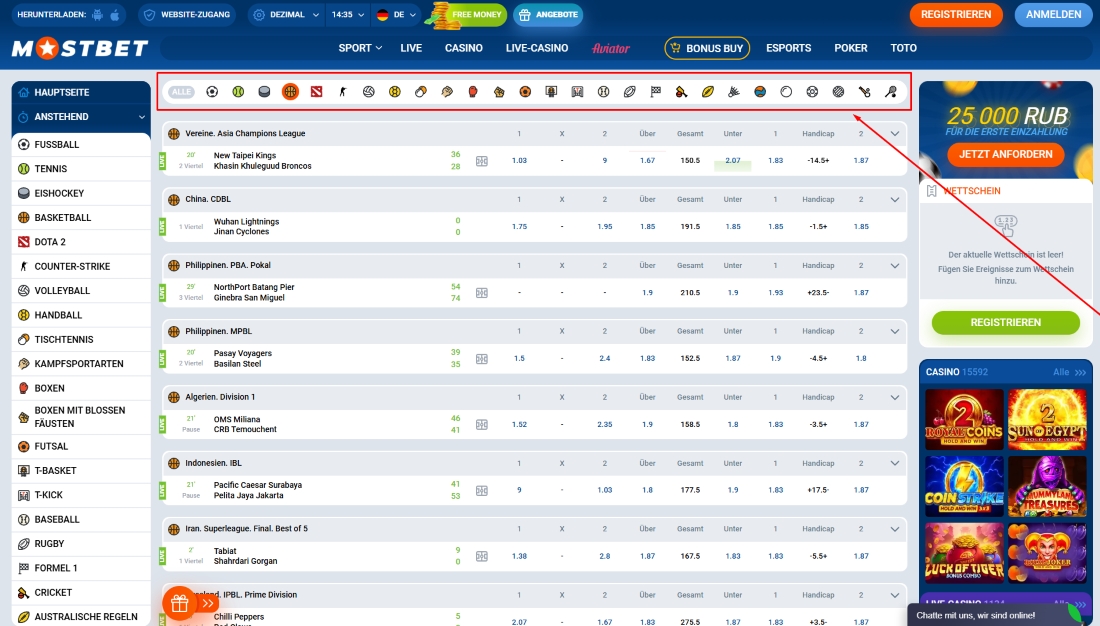
Task: Click the green Registrieren button in Wettschein
Action: click(x=1005, y=322)
